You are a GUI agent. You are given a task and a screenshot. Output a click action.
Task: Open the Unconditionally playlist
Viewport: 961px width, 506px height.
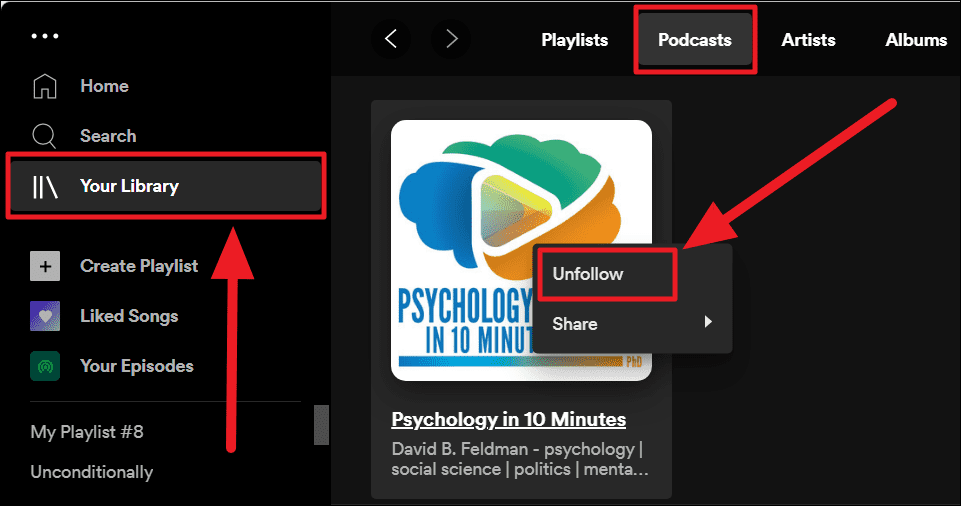pos(92,472)
